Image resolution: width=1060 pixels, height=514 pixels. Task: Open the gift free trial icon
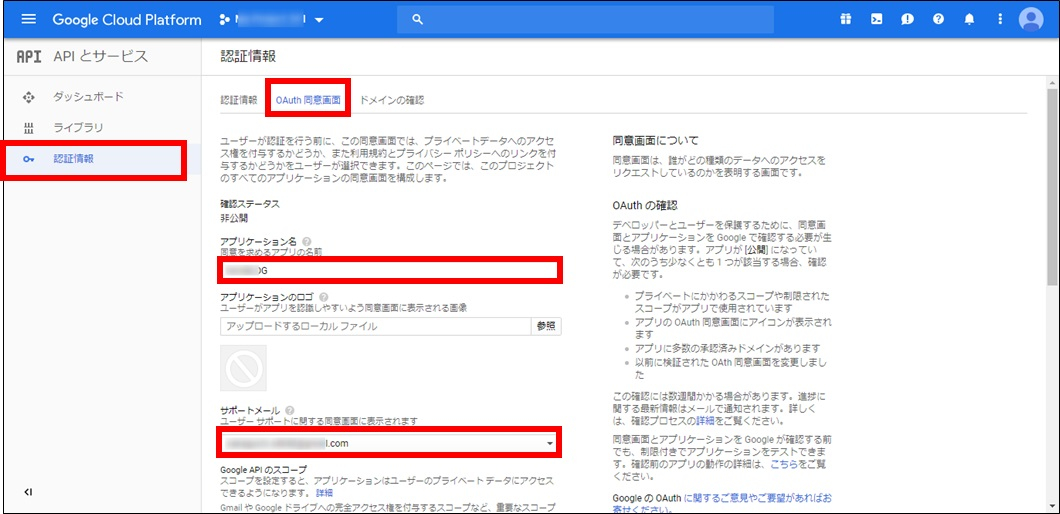coord(846,20)
